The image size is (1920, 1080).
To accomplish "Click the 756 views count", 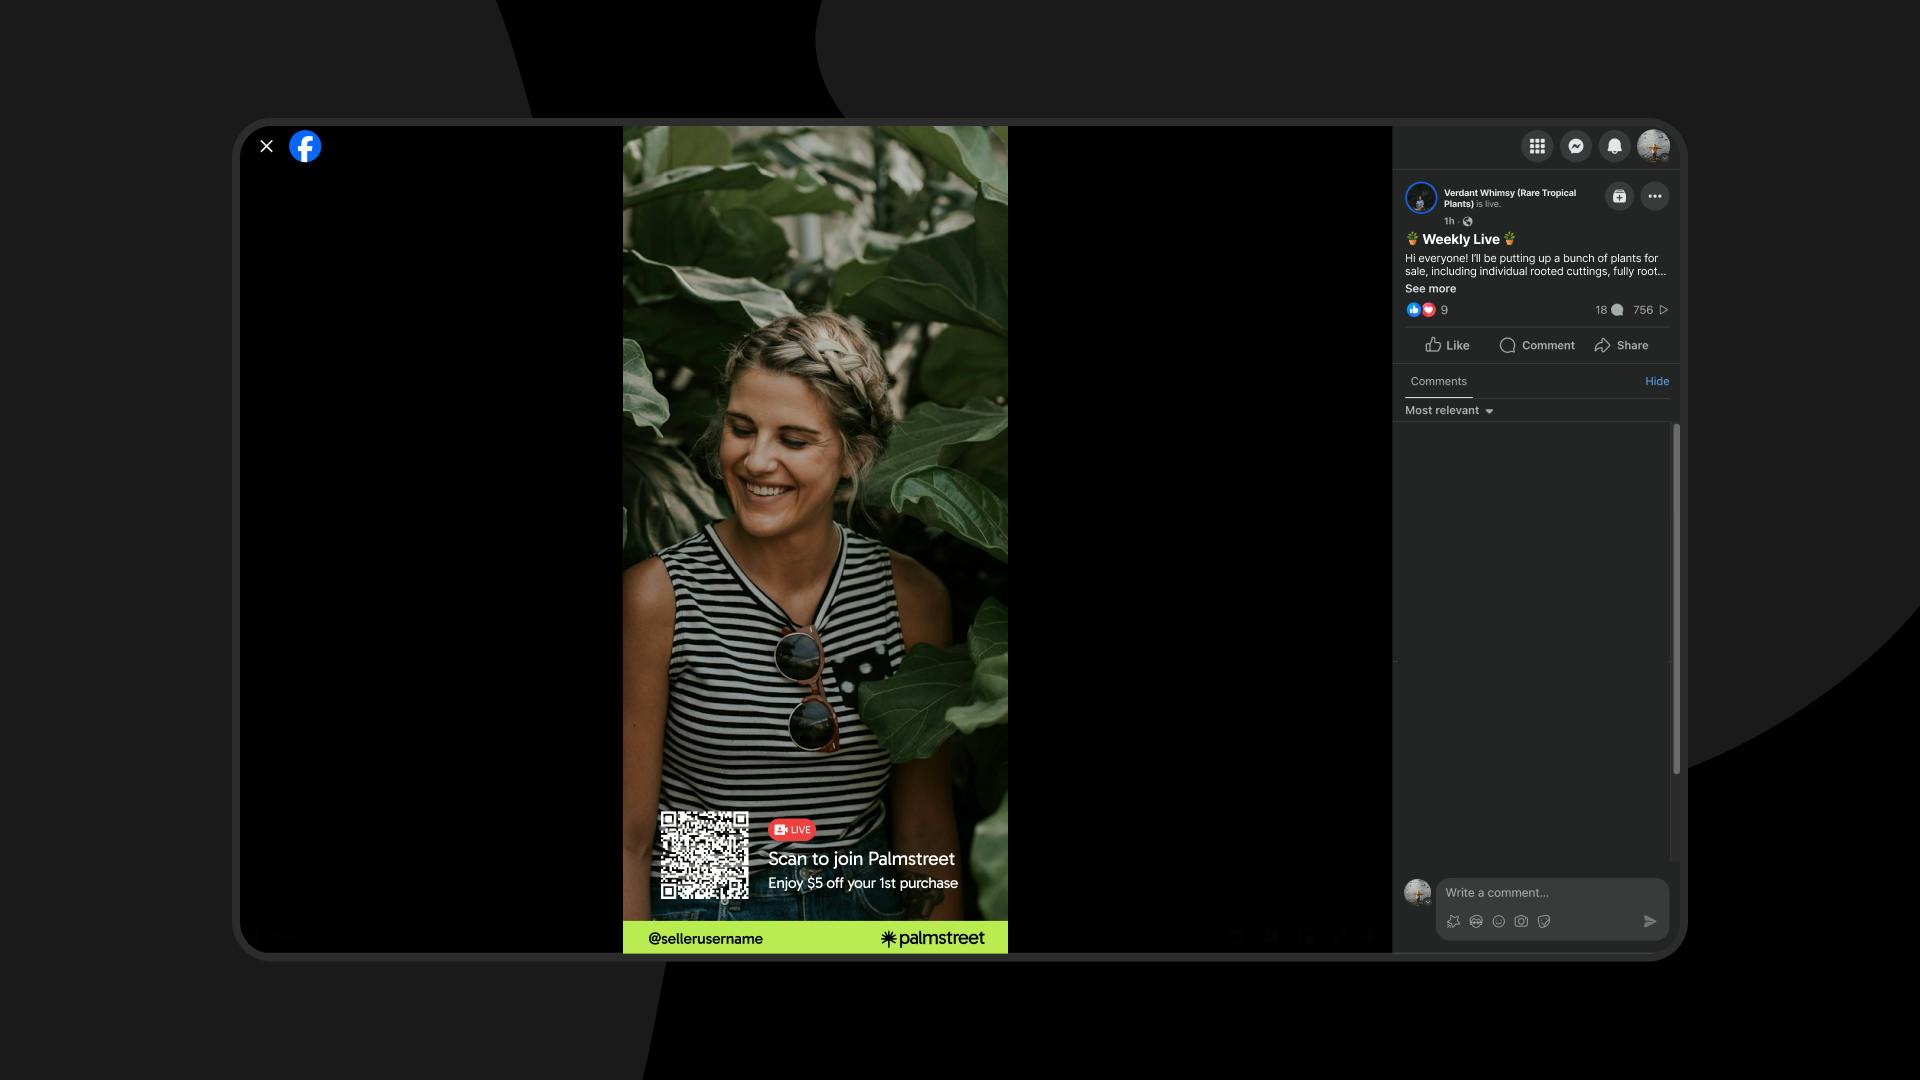I will tap(1651, 310).
